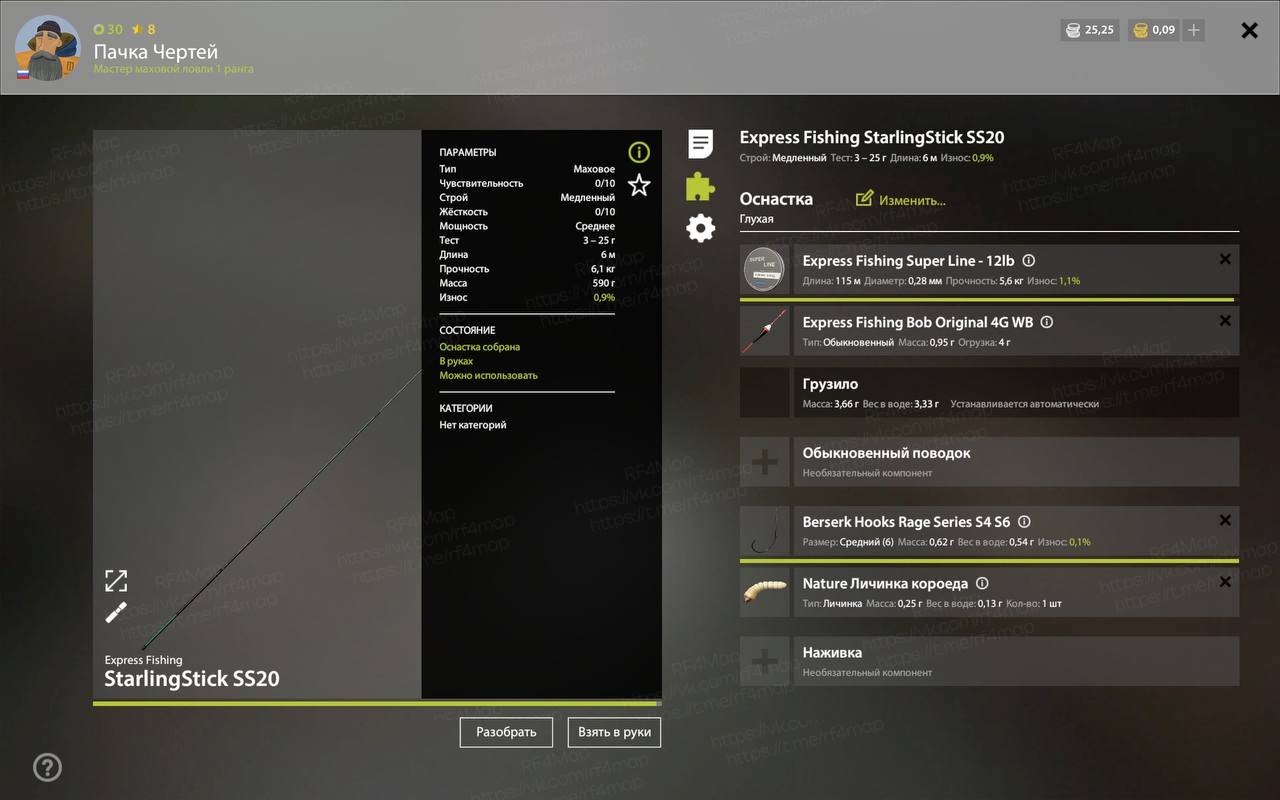Click the Super Line spool thumbnail
Viewport: 1280px width, 800px height.
point(765,270)
